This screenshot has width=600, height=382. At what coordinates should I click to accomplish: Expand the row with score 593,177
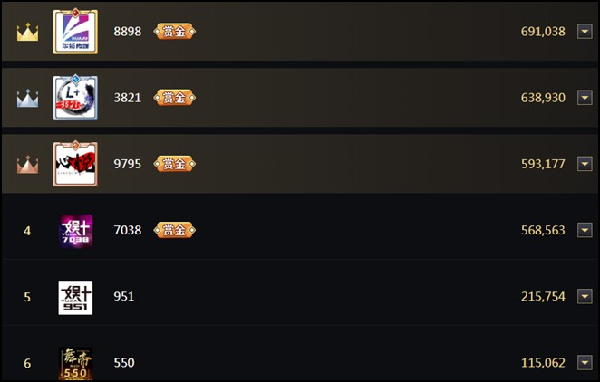tap(585, 164)
